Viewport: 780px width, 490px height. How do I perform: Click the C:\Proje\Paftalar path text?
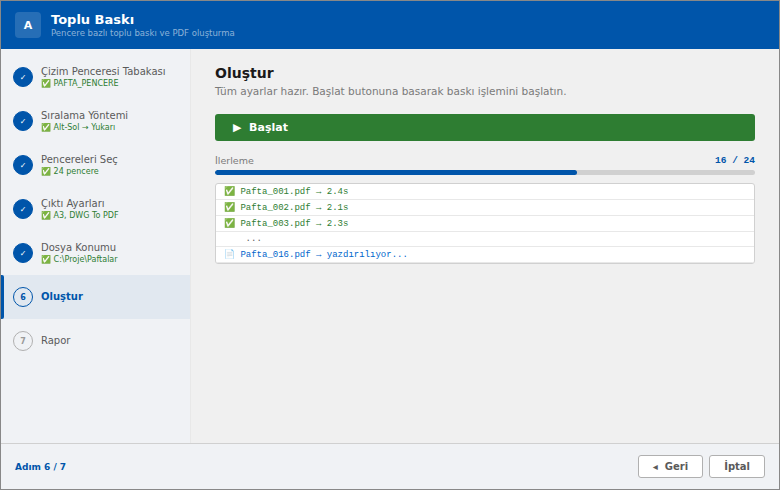point(86,259)
